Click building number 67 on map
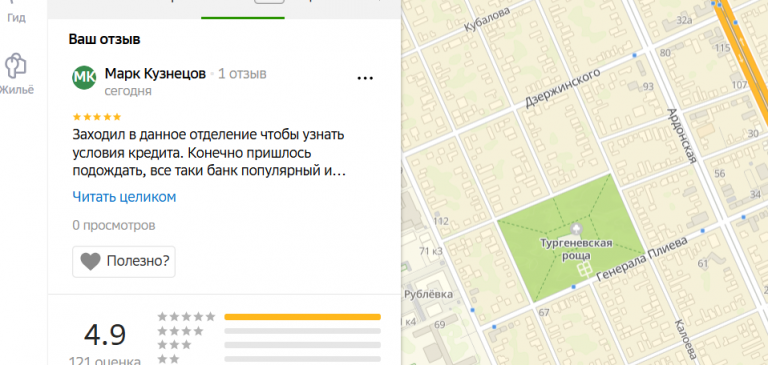This screenshot has height=365, width=768. click(x=544, y=313)
